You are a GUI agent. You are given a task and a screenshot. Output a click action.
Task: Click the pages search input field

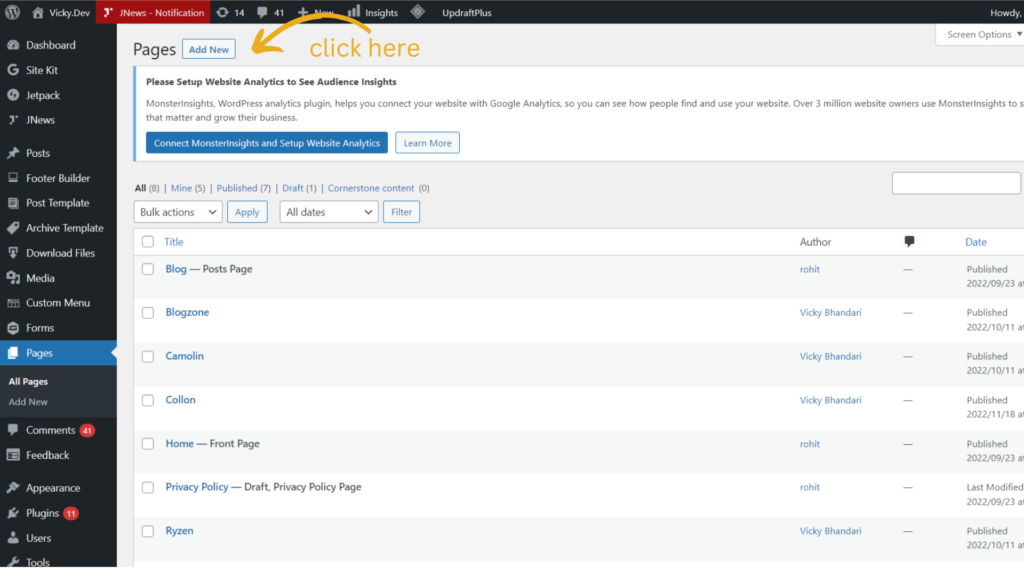coord(956,184)
